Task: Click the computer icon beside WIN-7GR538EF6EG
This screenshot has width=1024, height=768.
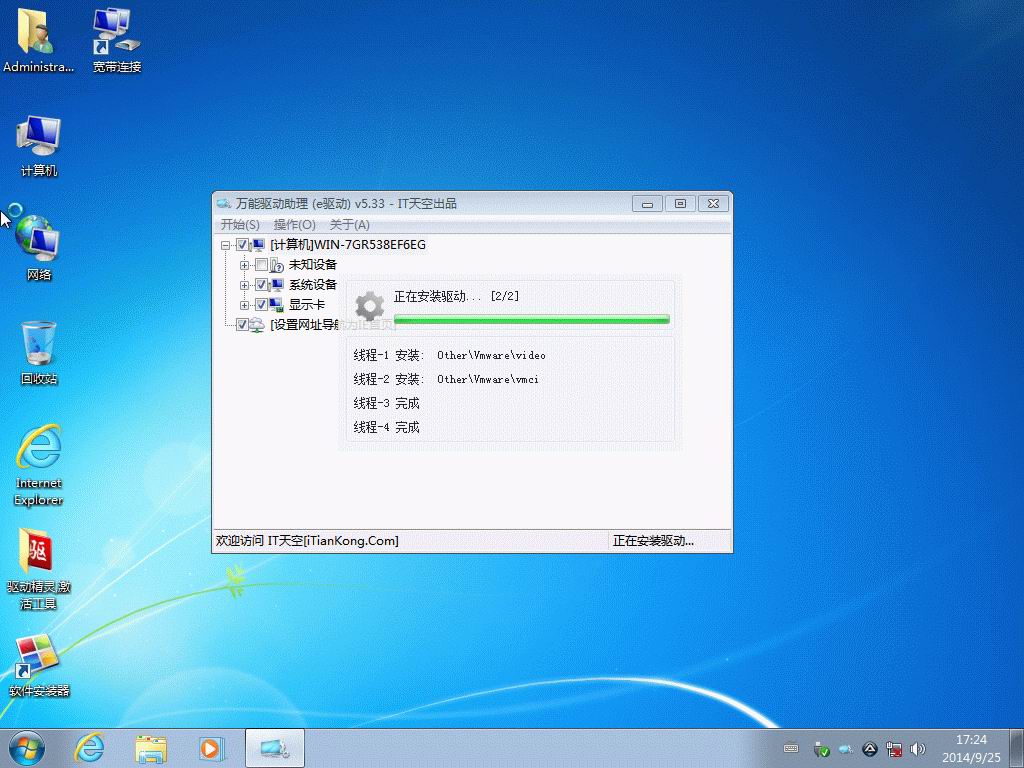Action: click(259, 245)
